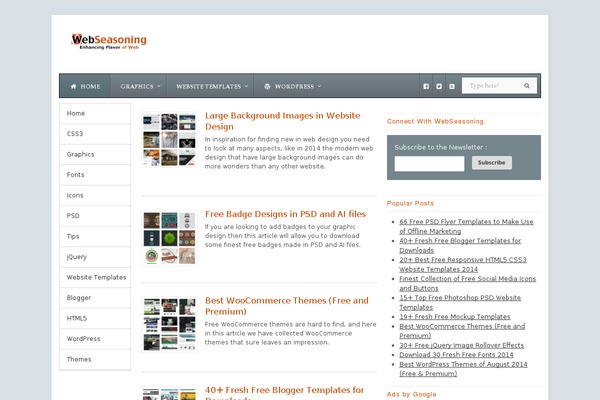Click the WebSeasoning logo
This screenshot has height=400, width=600.
pyautogui.click(x=109, y=41)
